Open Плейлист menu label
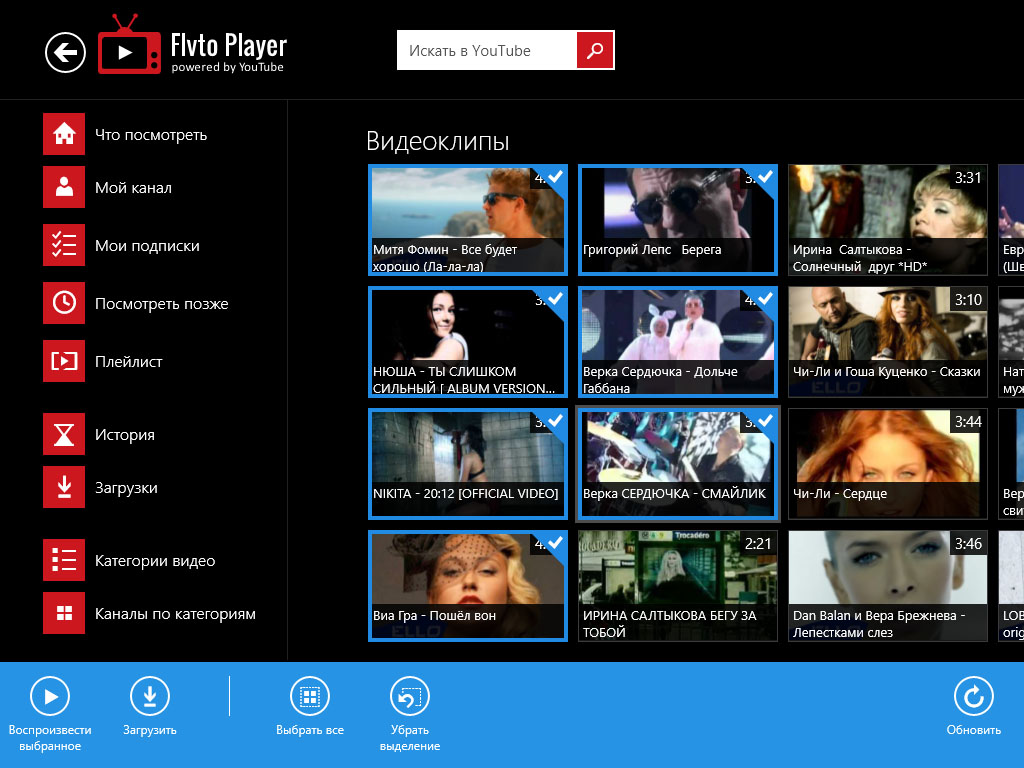1024x768 pixels. (129, 361)
